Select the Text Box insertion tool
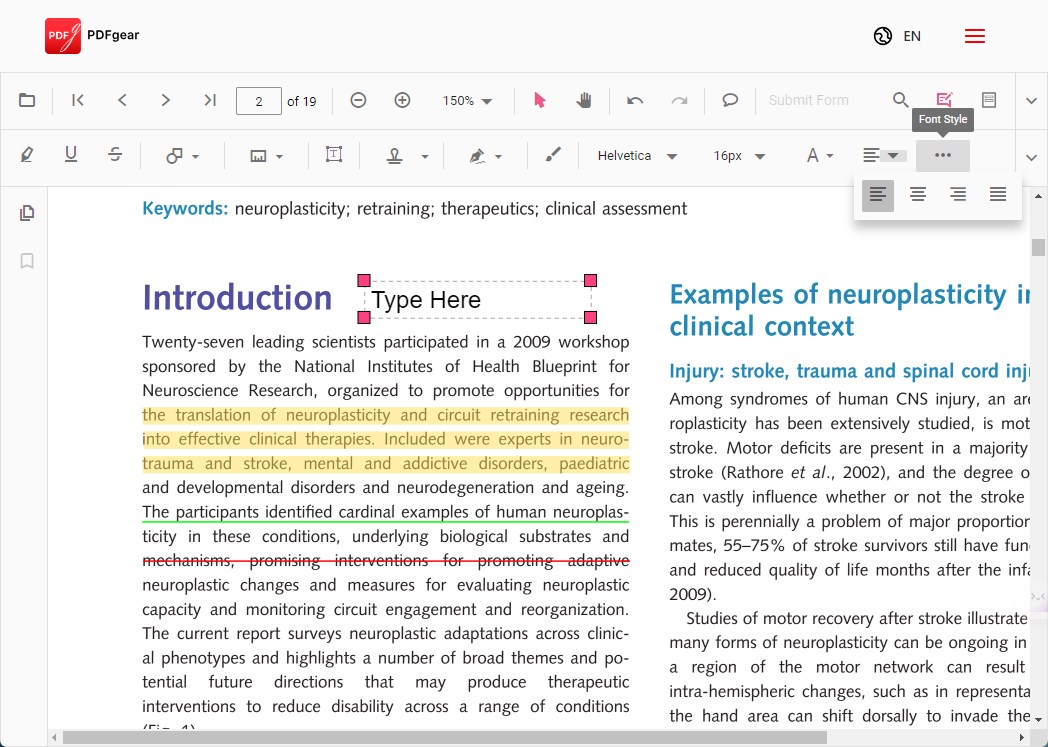1048x747 pixels. tap(333, 154)
